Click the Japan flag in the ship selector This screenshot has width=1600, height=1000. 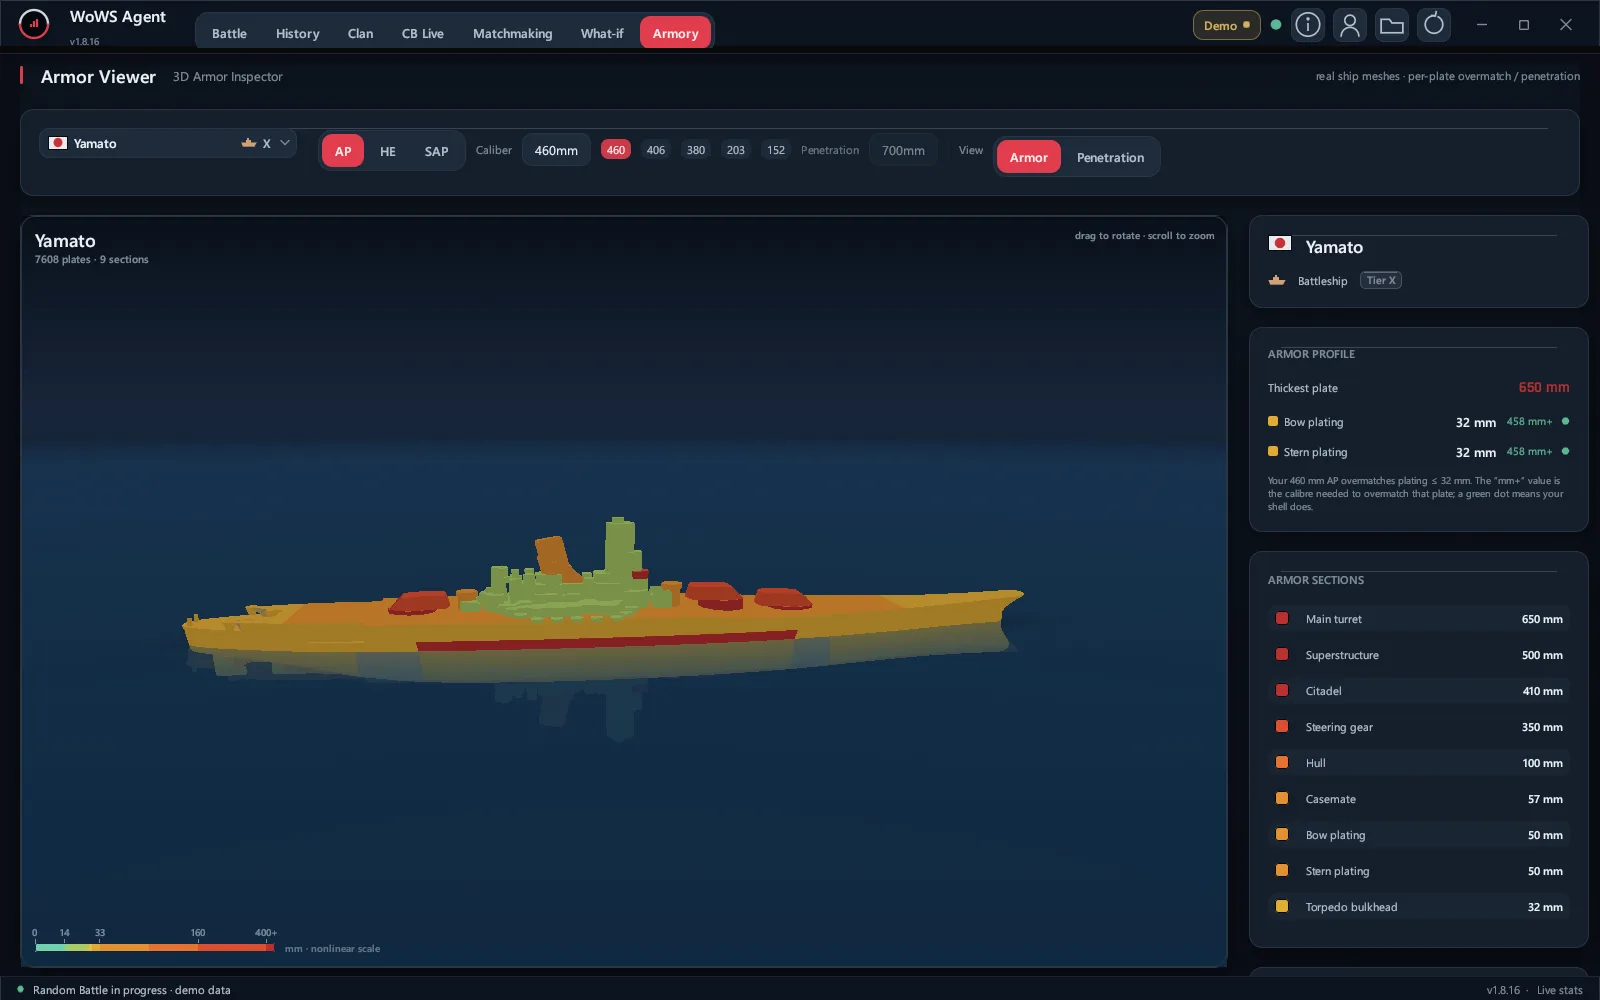coord(58,143)
